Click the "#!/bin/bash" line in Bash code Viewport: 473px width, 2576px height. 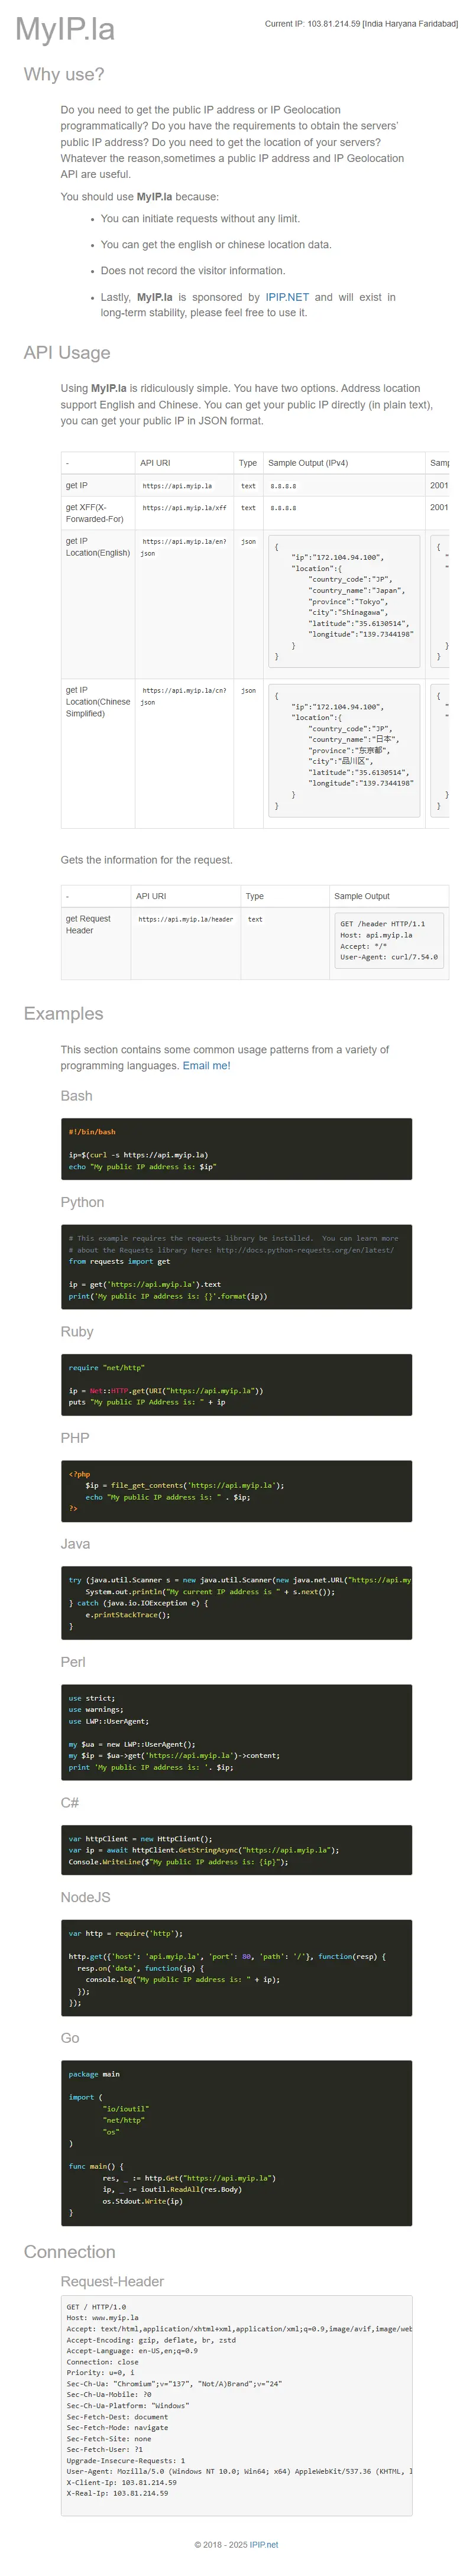(x=92, y=1132)
